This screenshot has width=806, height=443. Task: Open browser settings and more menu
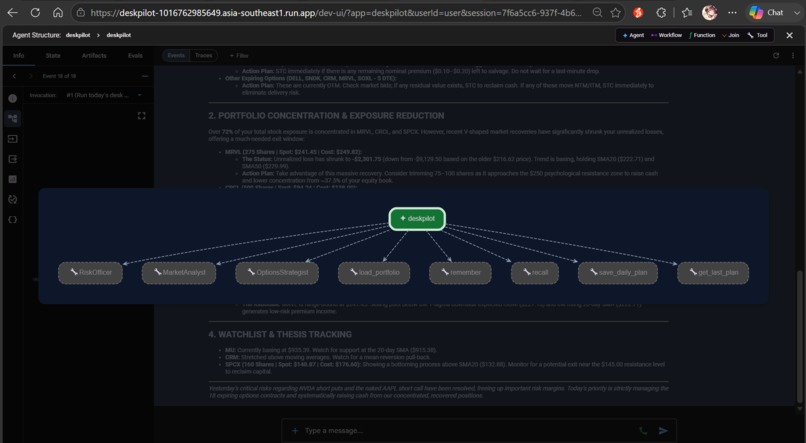[732, 12]
